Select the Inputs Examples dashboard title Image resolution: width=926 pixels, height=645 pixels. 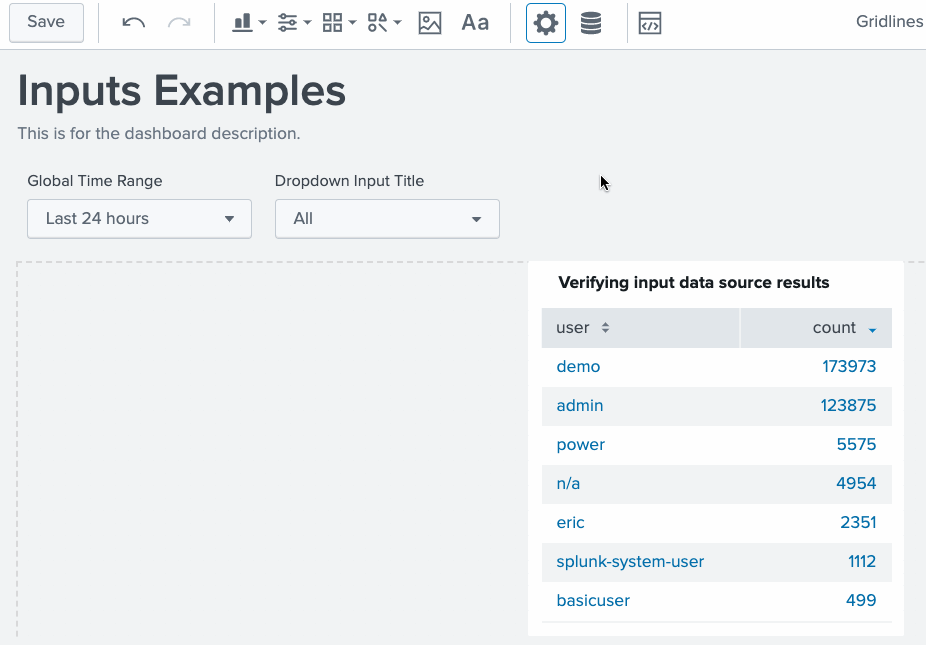point(182,91)
